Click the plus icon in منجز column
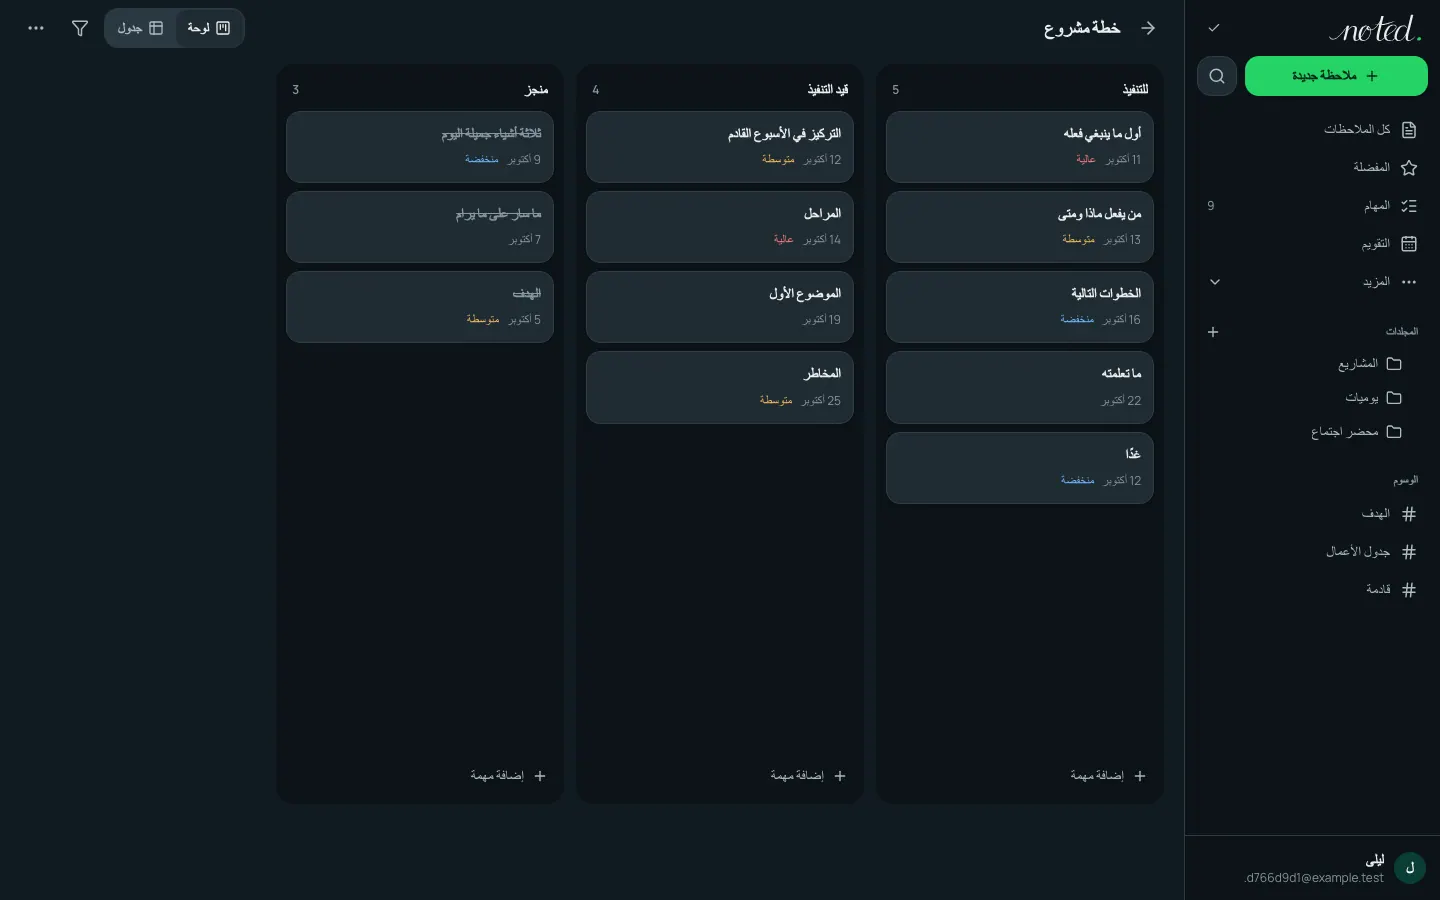 [x=540, y=776]
